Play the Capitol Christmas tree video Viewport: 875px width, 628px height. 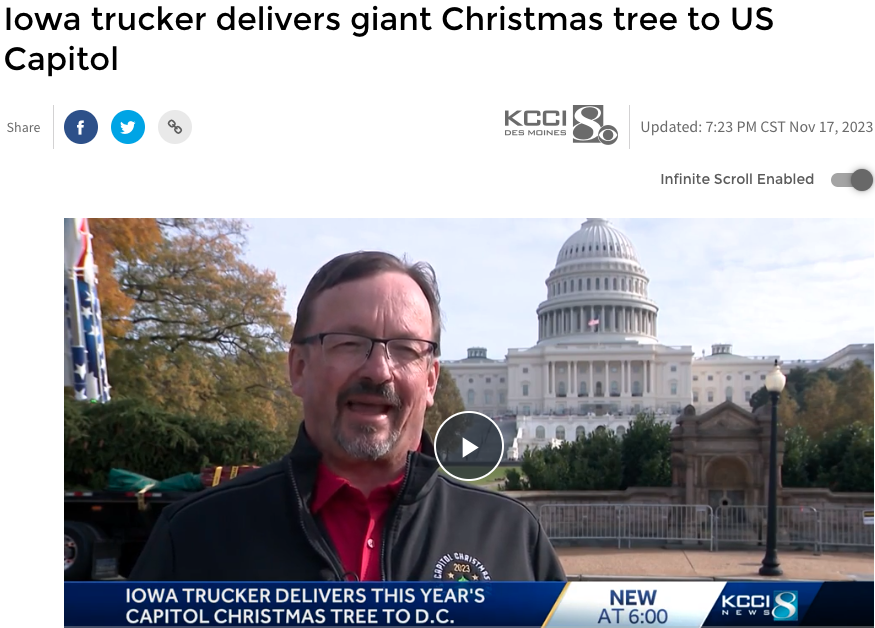coord(469,446)
